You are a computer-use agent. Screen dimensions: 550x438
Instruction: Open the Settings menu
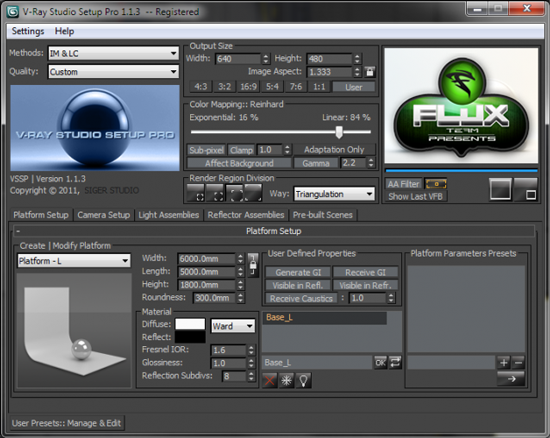coord(28,31)
